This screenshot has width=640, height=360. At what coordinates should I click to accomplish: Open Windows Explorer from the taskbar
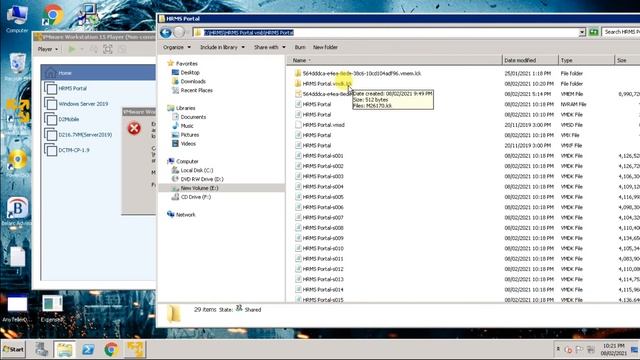click(x=64, y=349)
